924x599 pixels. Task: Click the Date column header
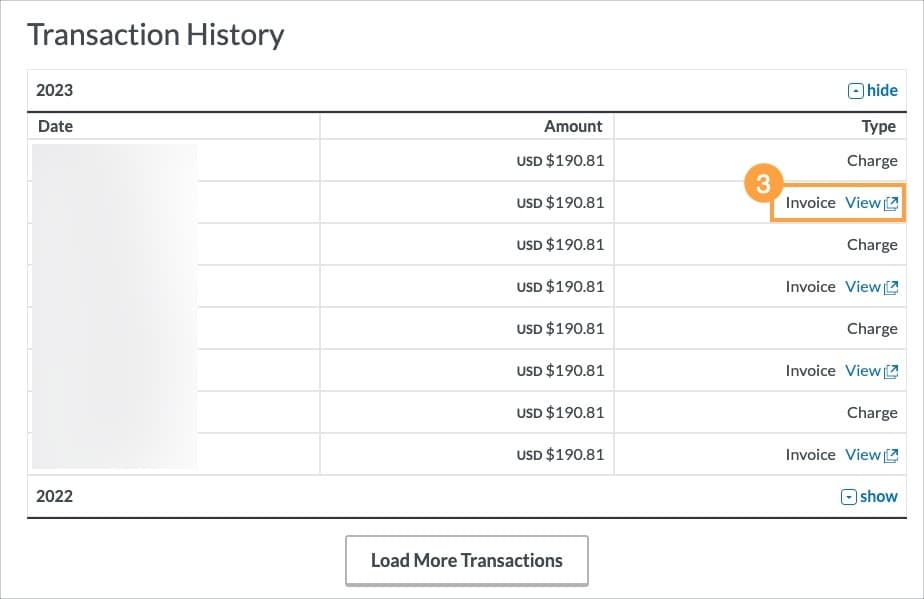click(x=55, y=126)
